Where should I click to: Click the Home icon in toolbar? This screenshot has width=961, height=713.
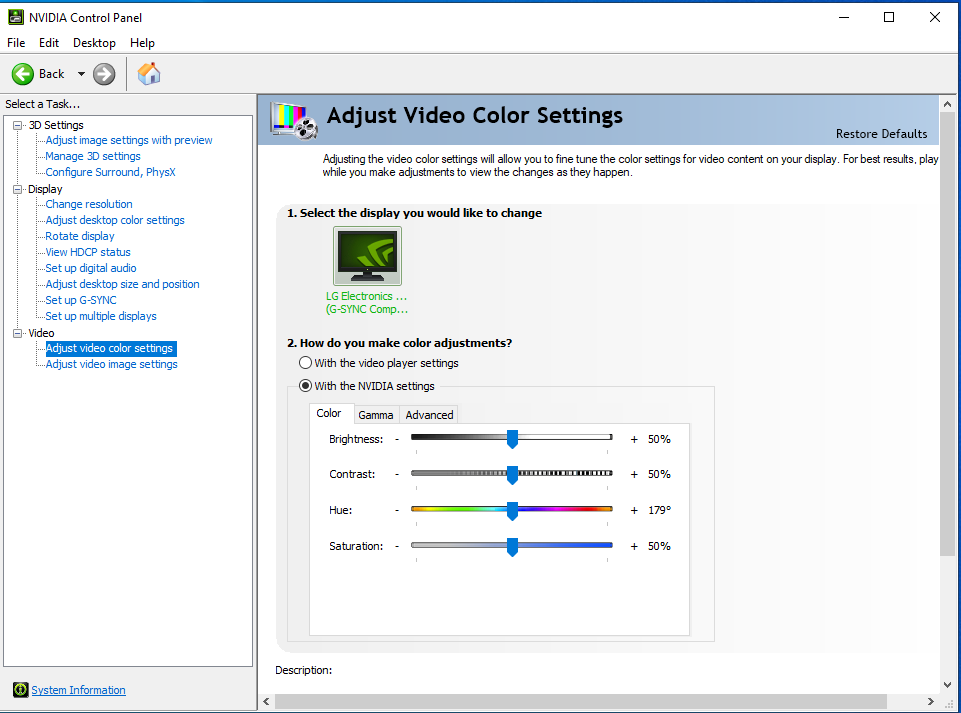coord(149,74)
